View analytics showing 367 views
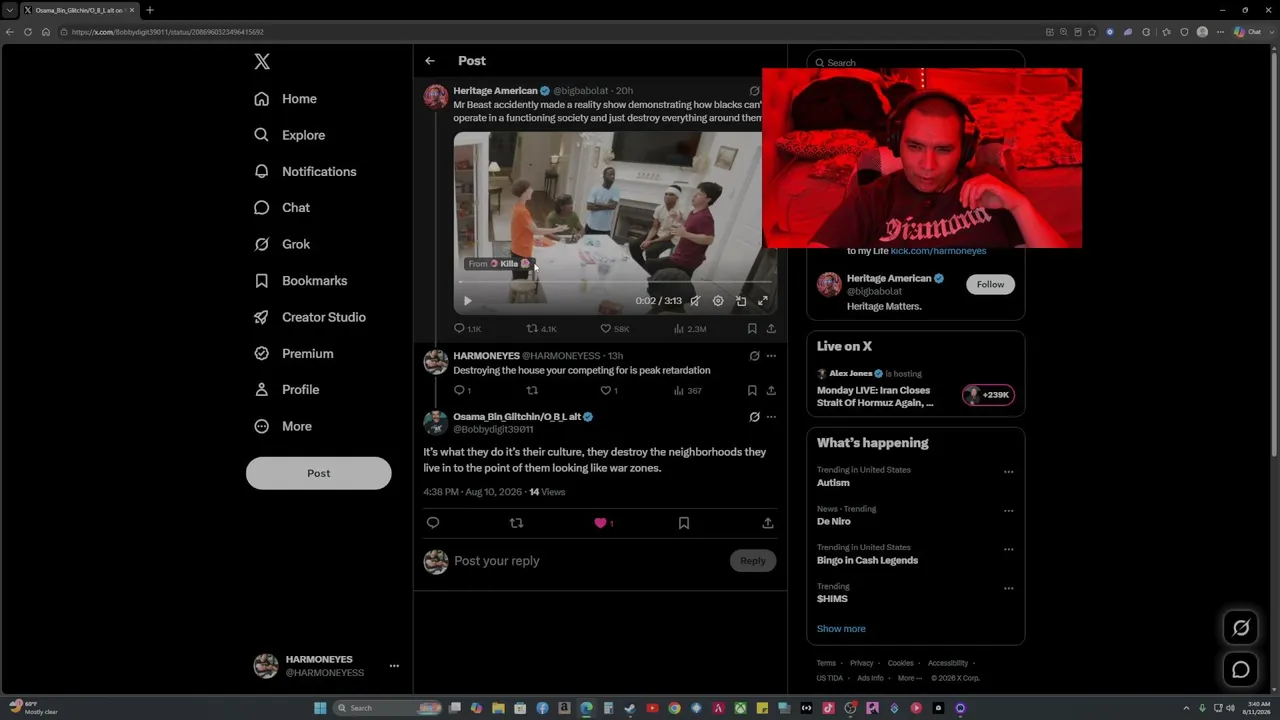The image size is (1280, 720). click(x=679, y=390)
